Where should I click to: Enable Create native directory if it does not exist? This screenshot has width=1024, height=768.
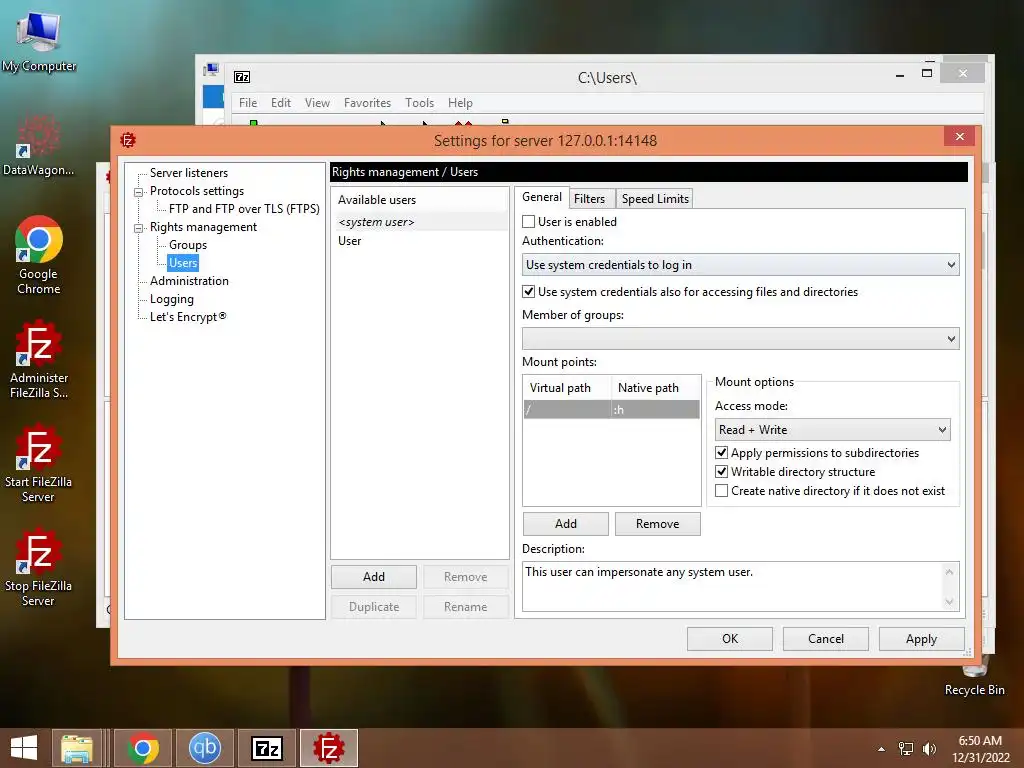click(722, 490)
